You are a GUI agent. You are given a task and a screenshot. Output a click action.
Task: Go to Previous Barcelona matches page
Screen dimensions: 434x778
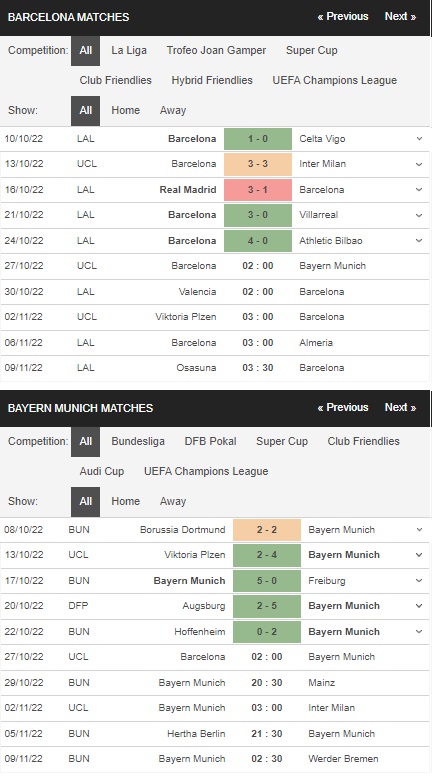click(x=343, y=16)
